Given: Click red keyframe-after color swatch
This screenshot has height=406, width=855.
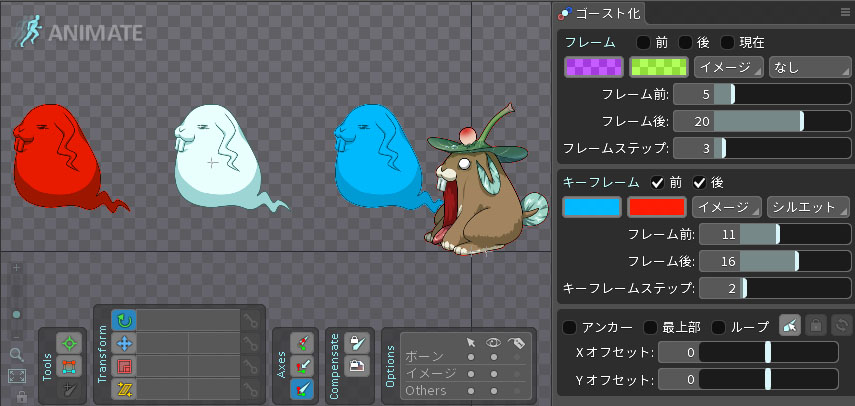Looking at the screenshot, I should coord(657,207).
